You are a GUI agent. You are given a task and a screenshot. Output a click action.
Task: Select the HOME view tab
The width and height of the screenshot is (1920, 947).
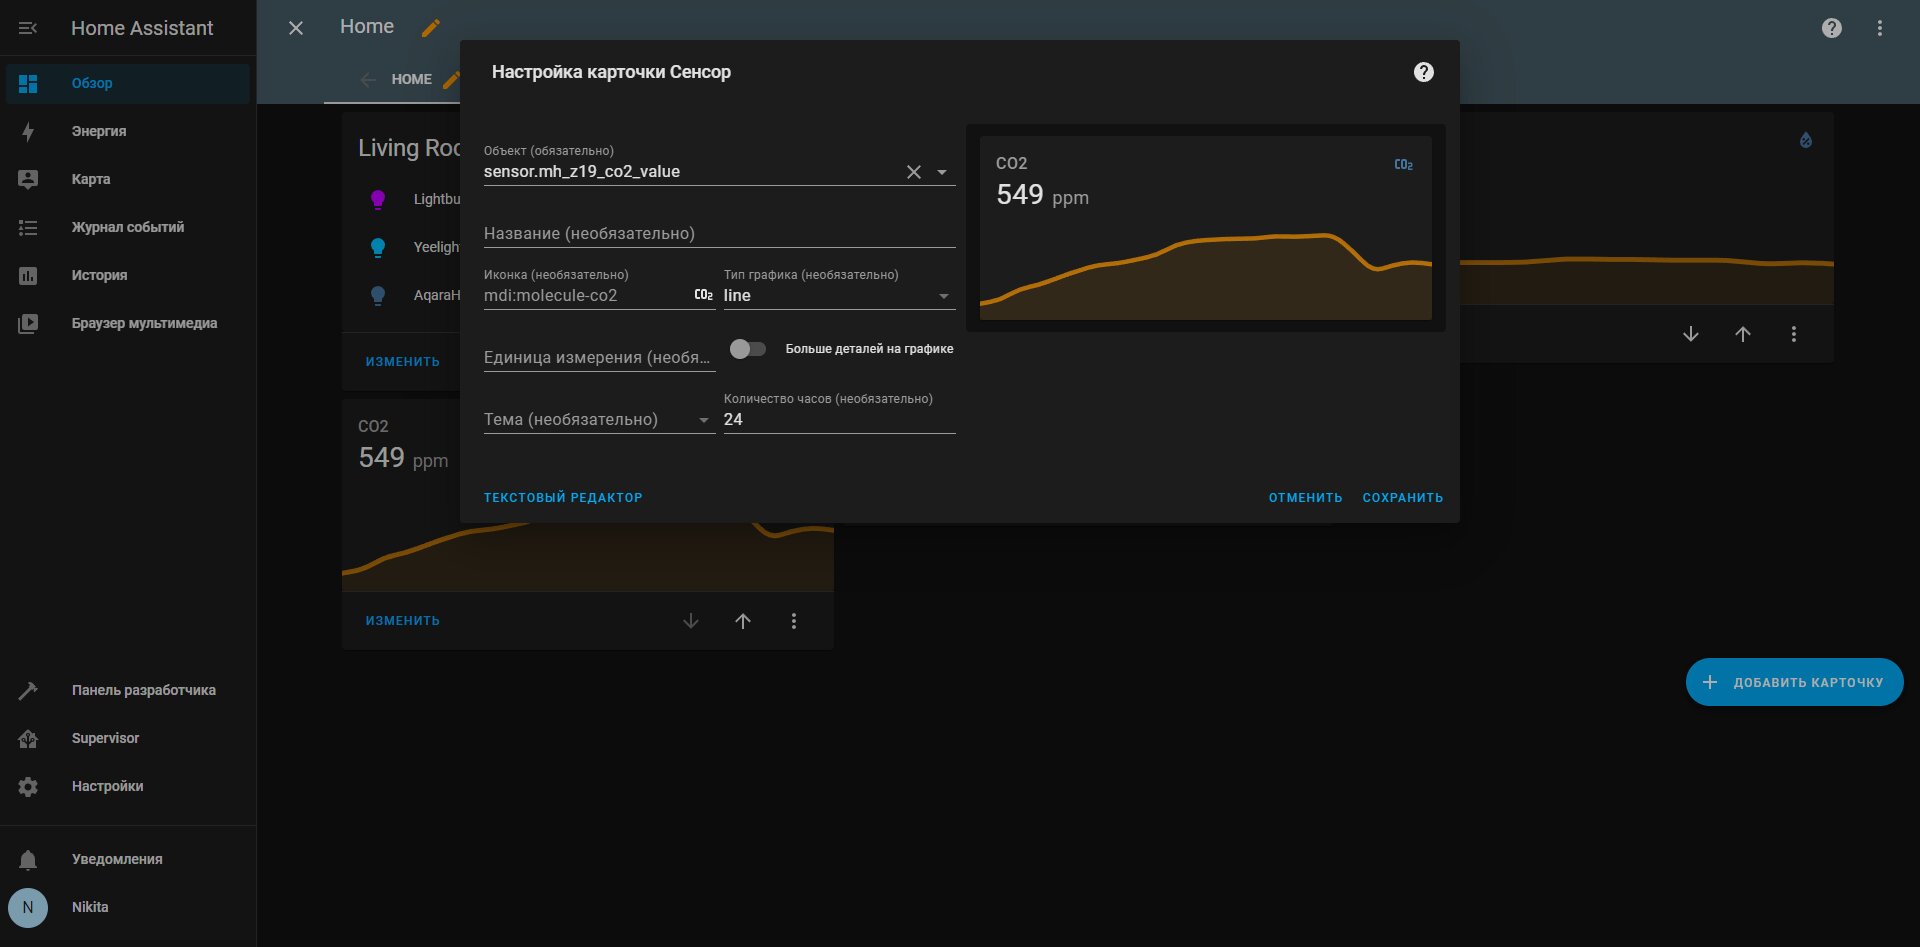pyautogui.click(x=411, y=79)
